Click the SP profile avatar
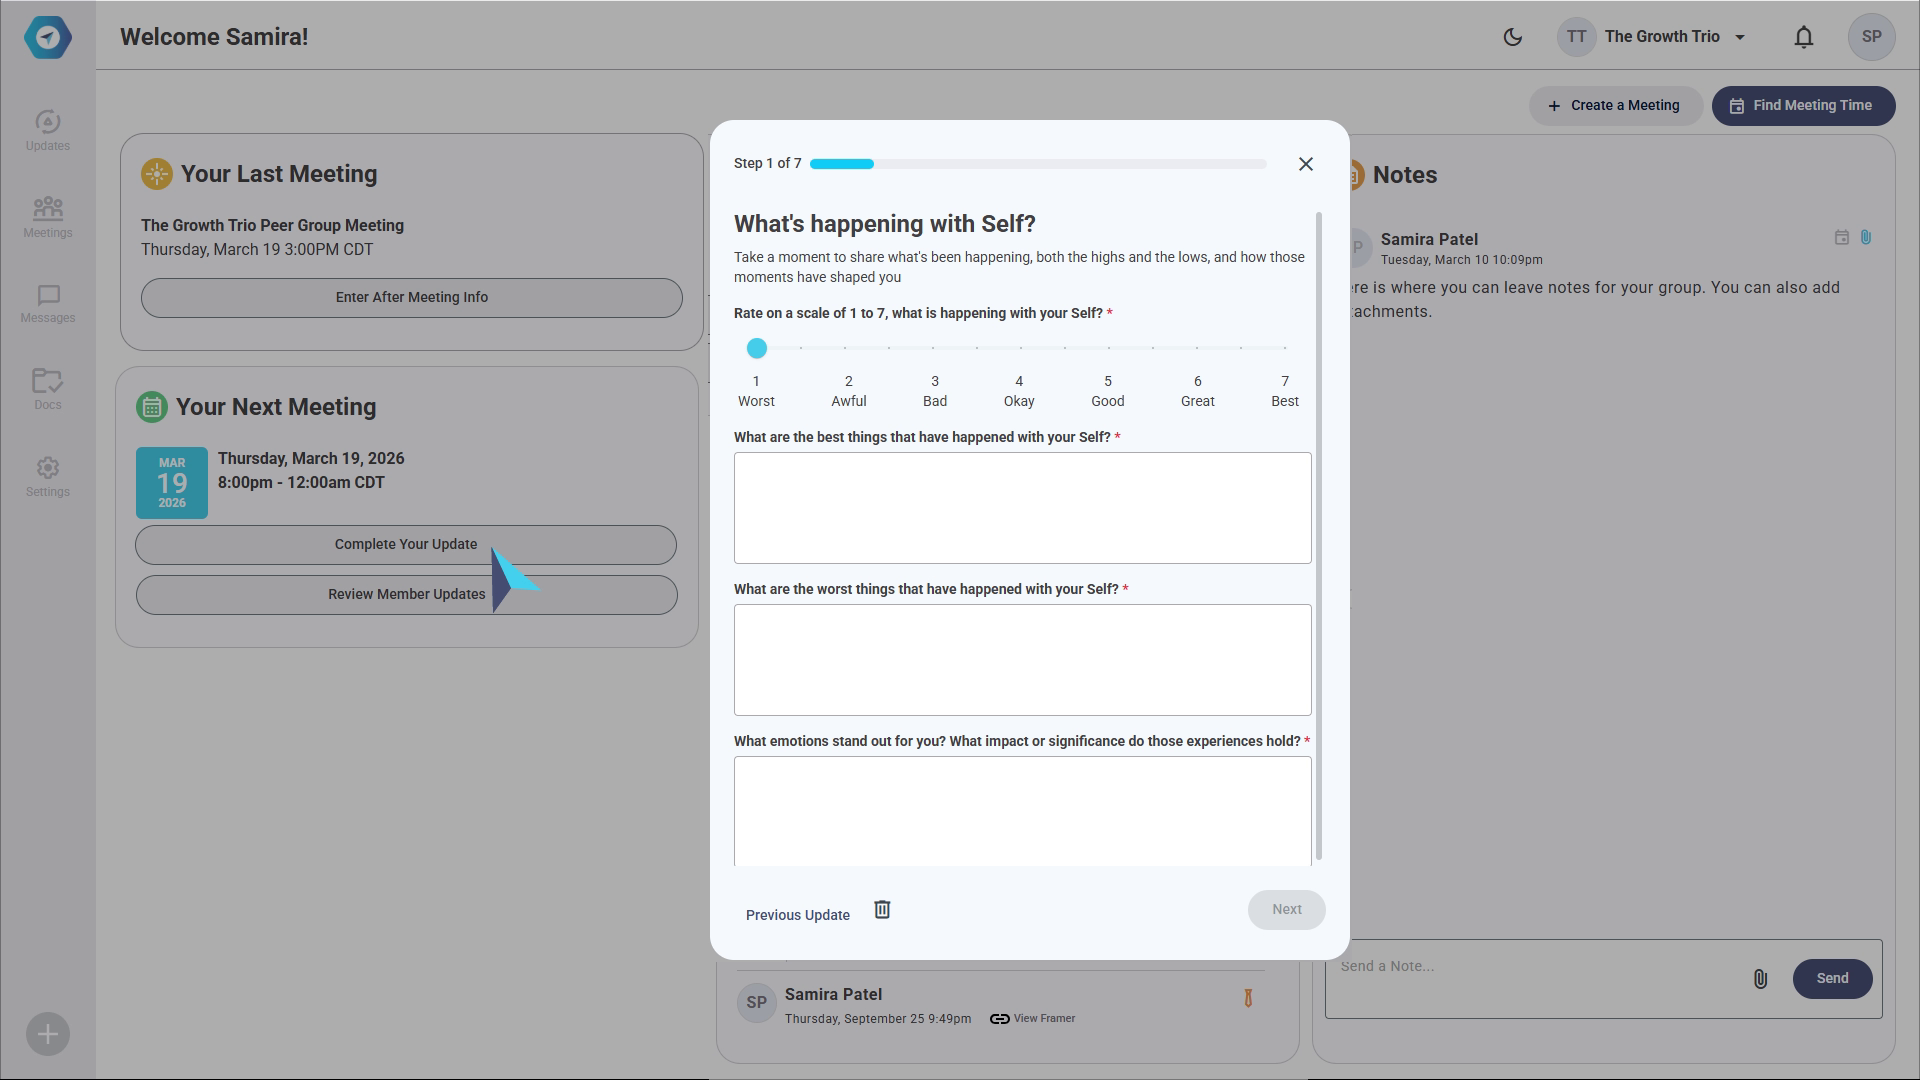This screenshot has width=1920, height=1080. (1871, 37)
